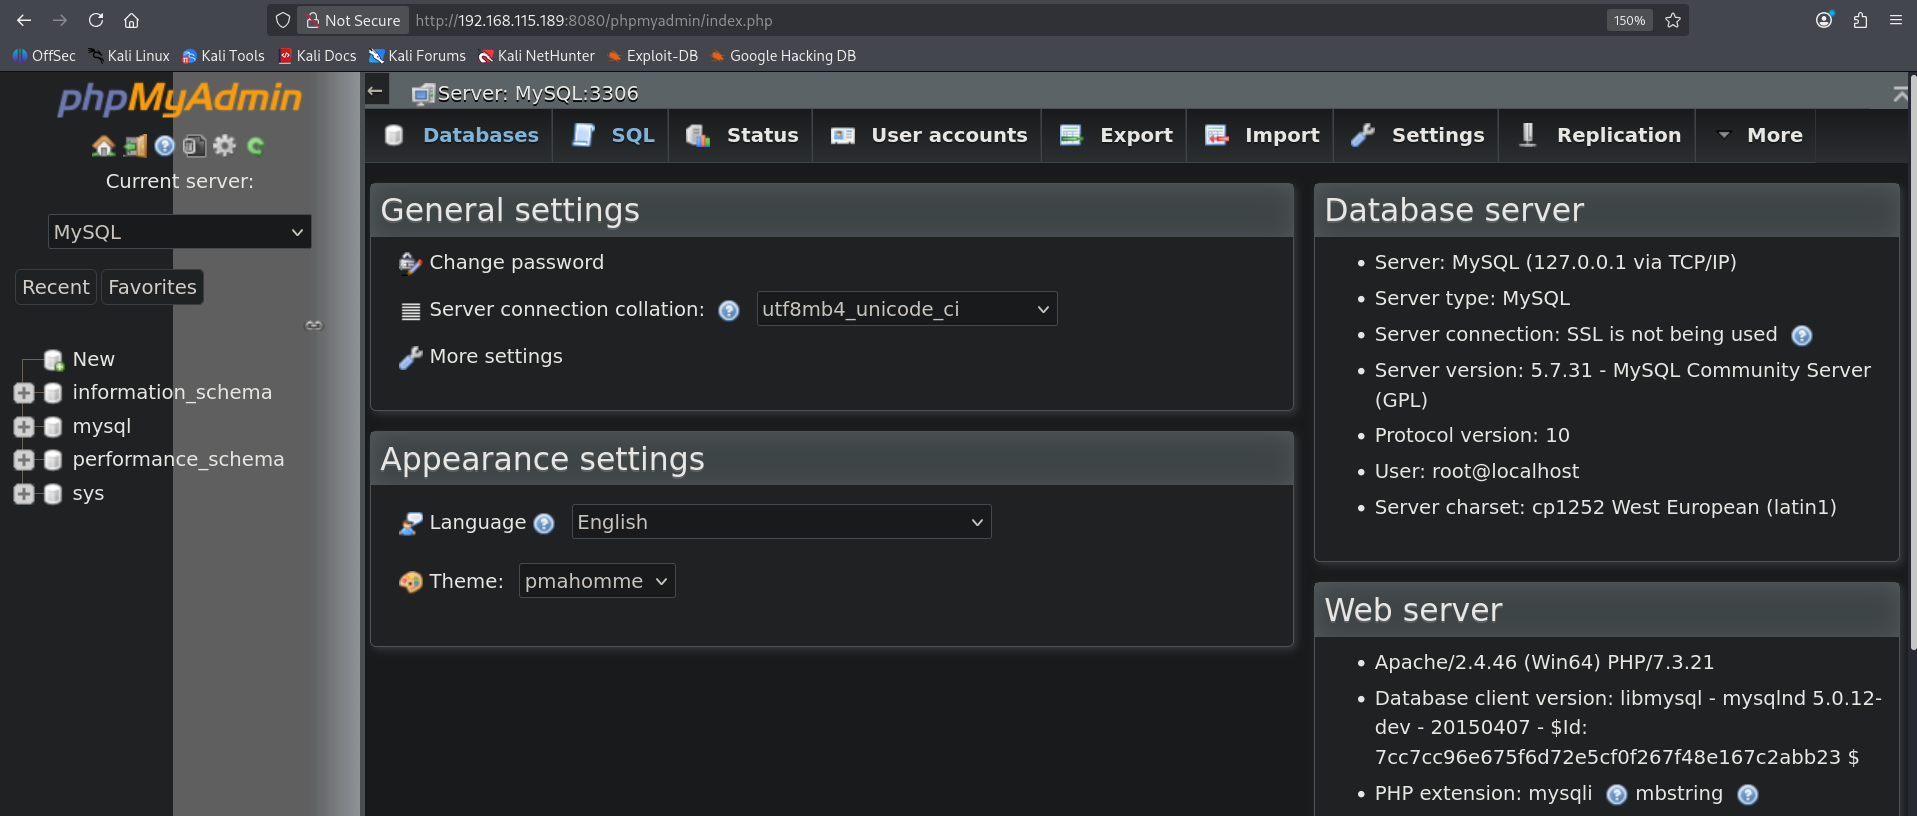Click the browser home icon
The width and height of the screenshot is (1917, 816).
[131, 20]
